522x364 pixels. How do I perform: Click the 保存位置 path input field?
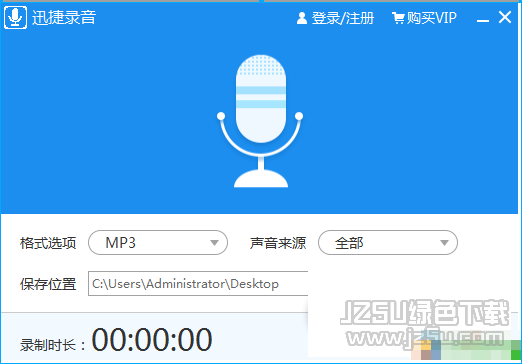tap(198, 284)
